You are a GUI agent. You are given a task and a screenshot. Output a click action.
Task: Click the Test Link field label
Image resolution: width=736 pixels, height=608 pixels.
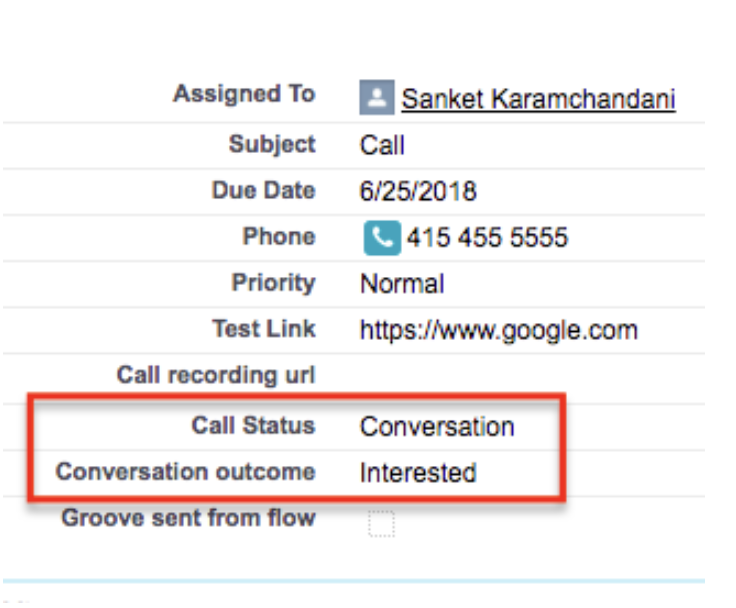coord(263,329)
